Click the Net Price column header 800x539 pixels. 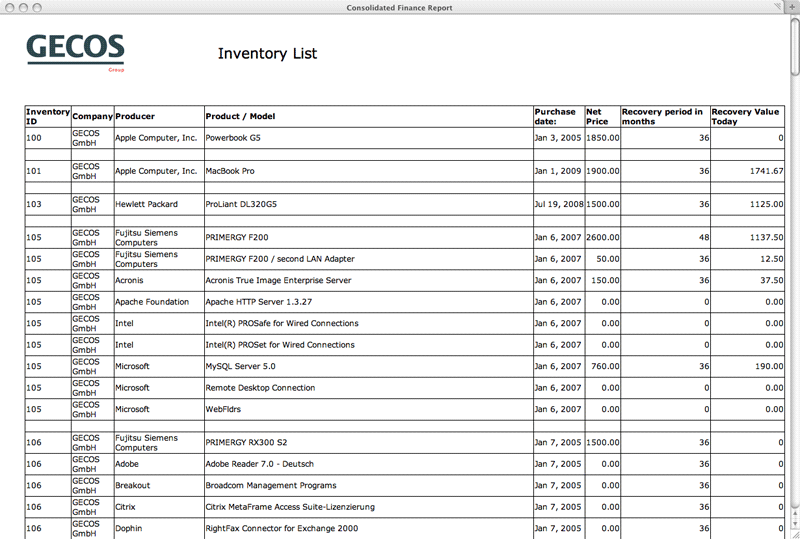[603, 116]
